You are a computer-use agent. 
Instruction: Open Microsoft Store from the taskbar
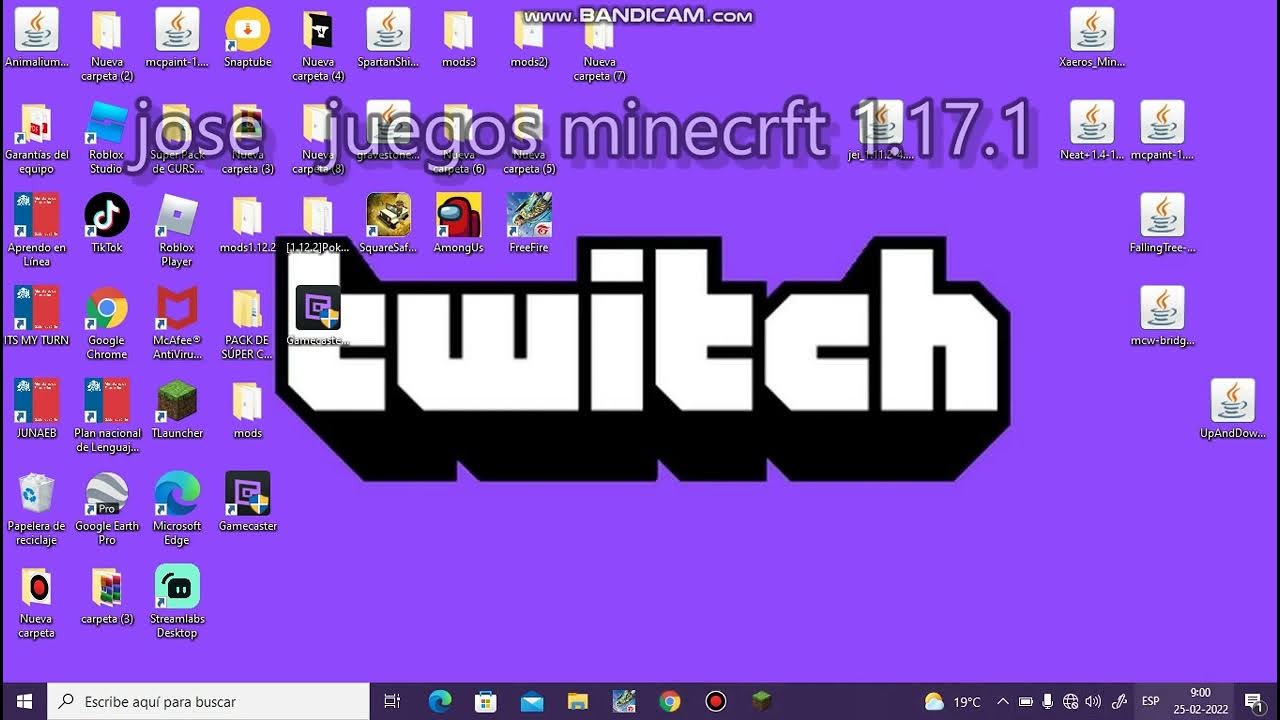pos(486,701)
